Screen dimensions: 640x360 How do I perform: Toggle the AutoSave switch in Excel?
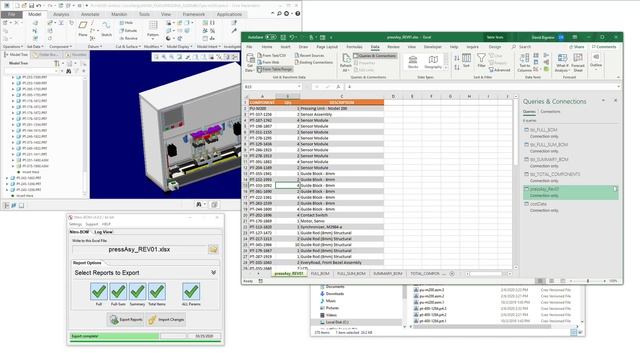click(x=271, y=37)
